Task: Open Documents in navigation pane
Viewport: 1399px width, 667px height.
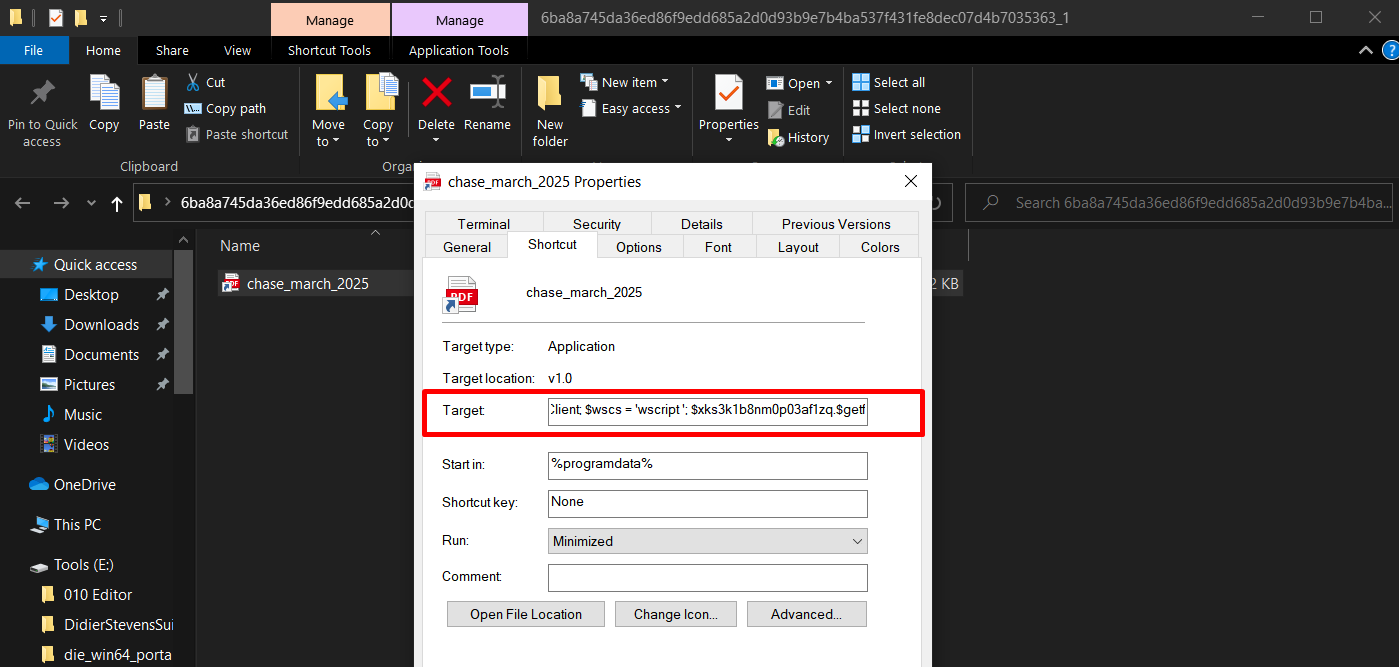Action: [101, 354]
